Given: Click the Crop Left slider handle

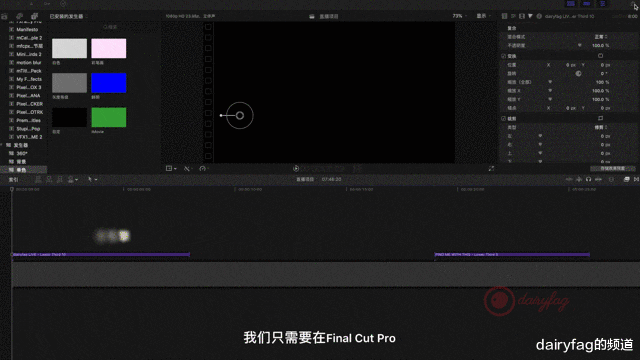Looking at the screenshot, I should 540,136.
